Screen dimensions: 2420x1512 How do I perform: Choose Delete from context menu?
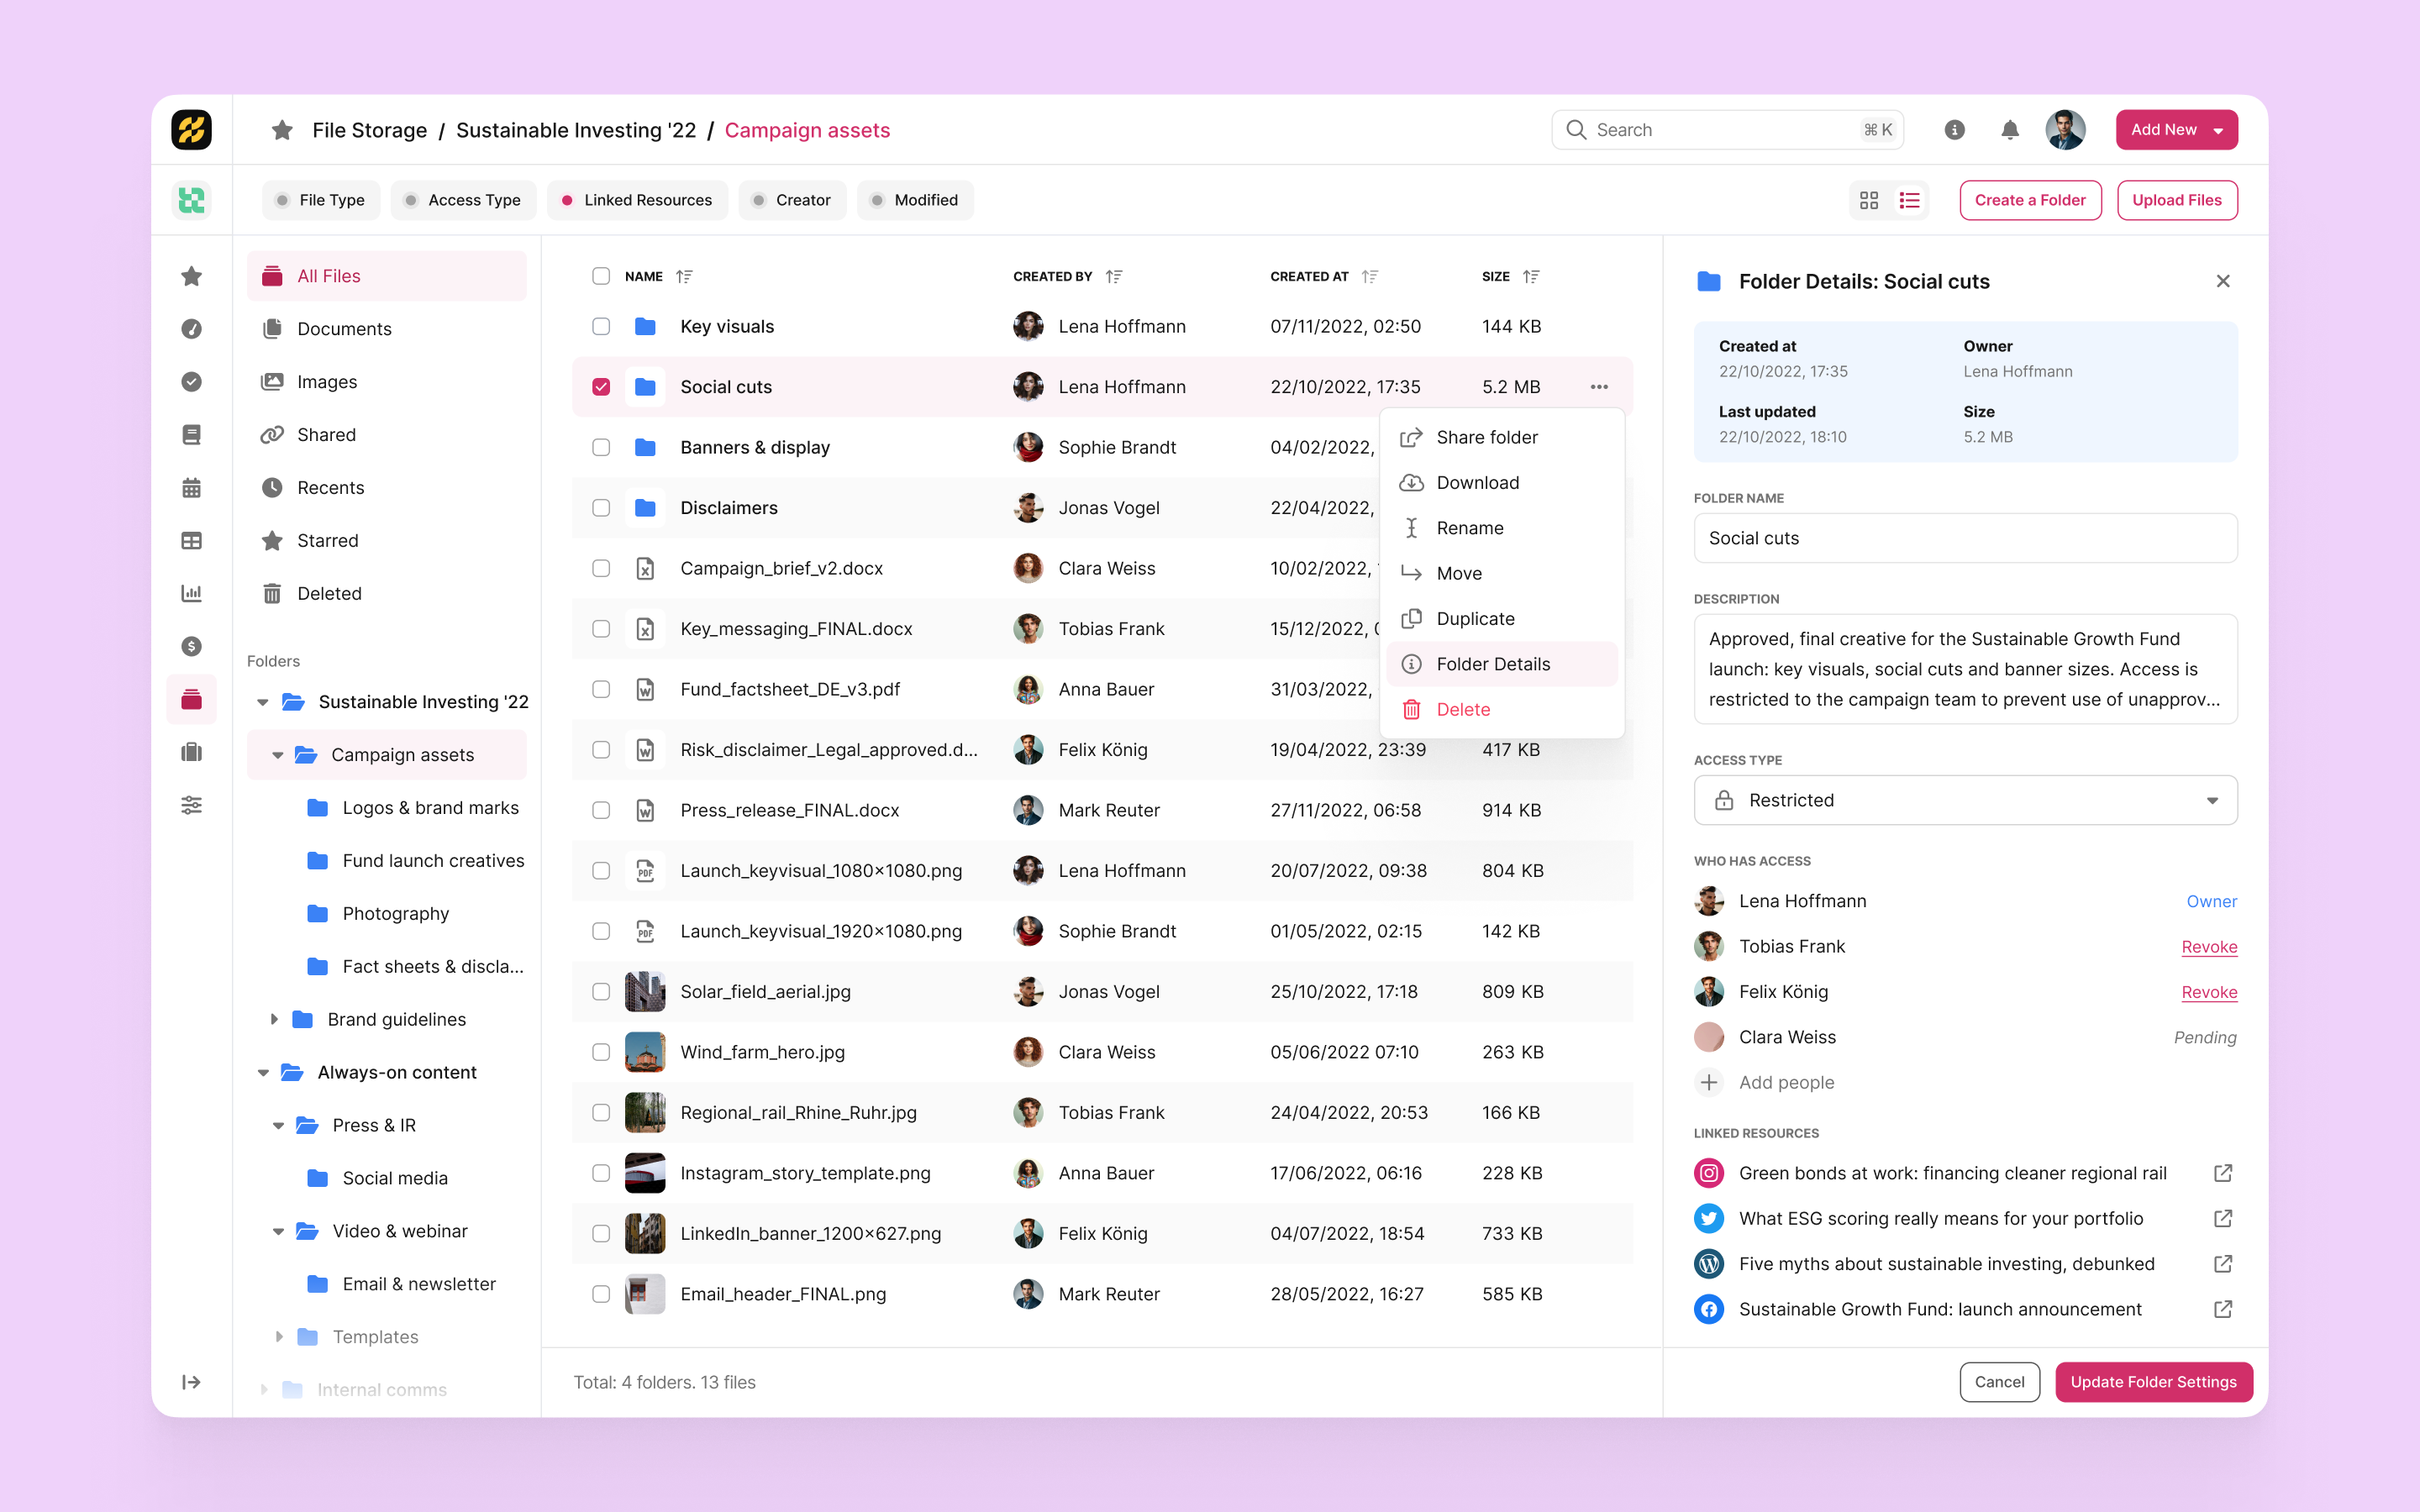1502,709
